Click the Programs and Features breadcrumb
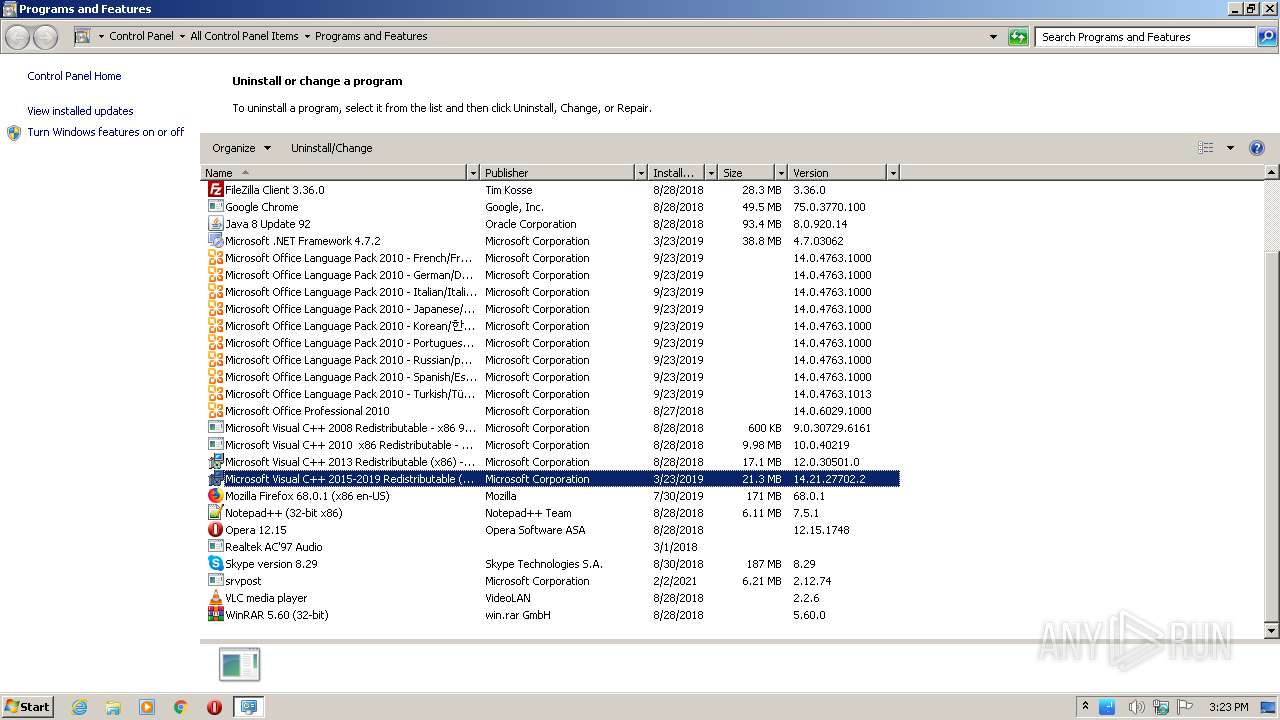The height and width of the screenshot is (720, 1280). click(x=371, y=36)
